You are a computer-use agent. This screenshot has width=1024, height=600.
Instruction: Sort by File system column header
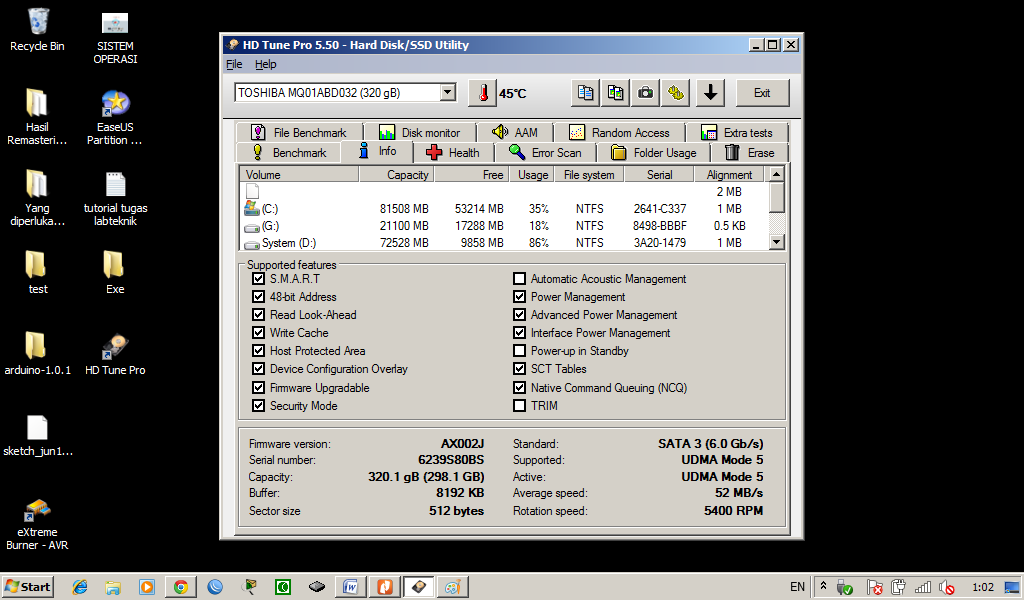point(589,174)
